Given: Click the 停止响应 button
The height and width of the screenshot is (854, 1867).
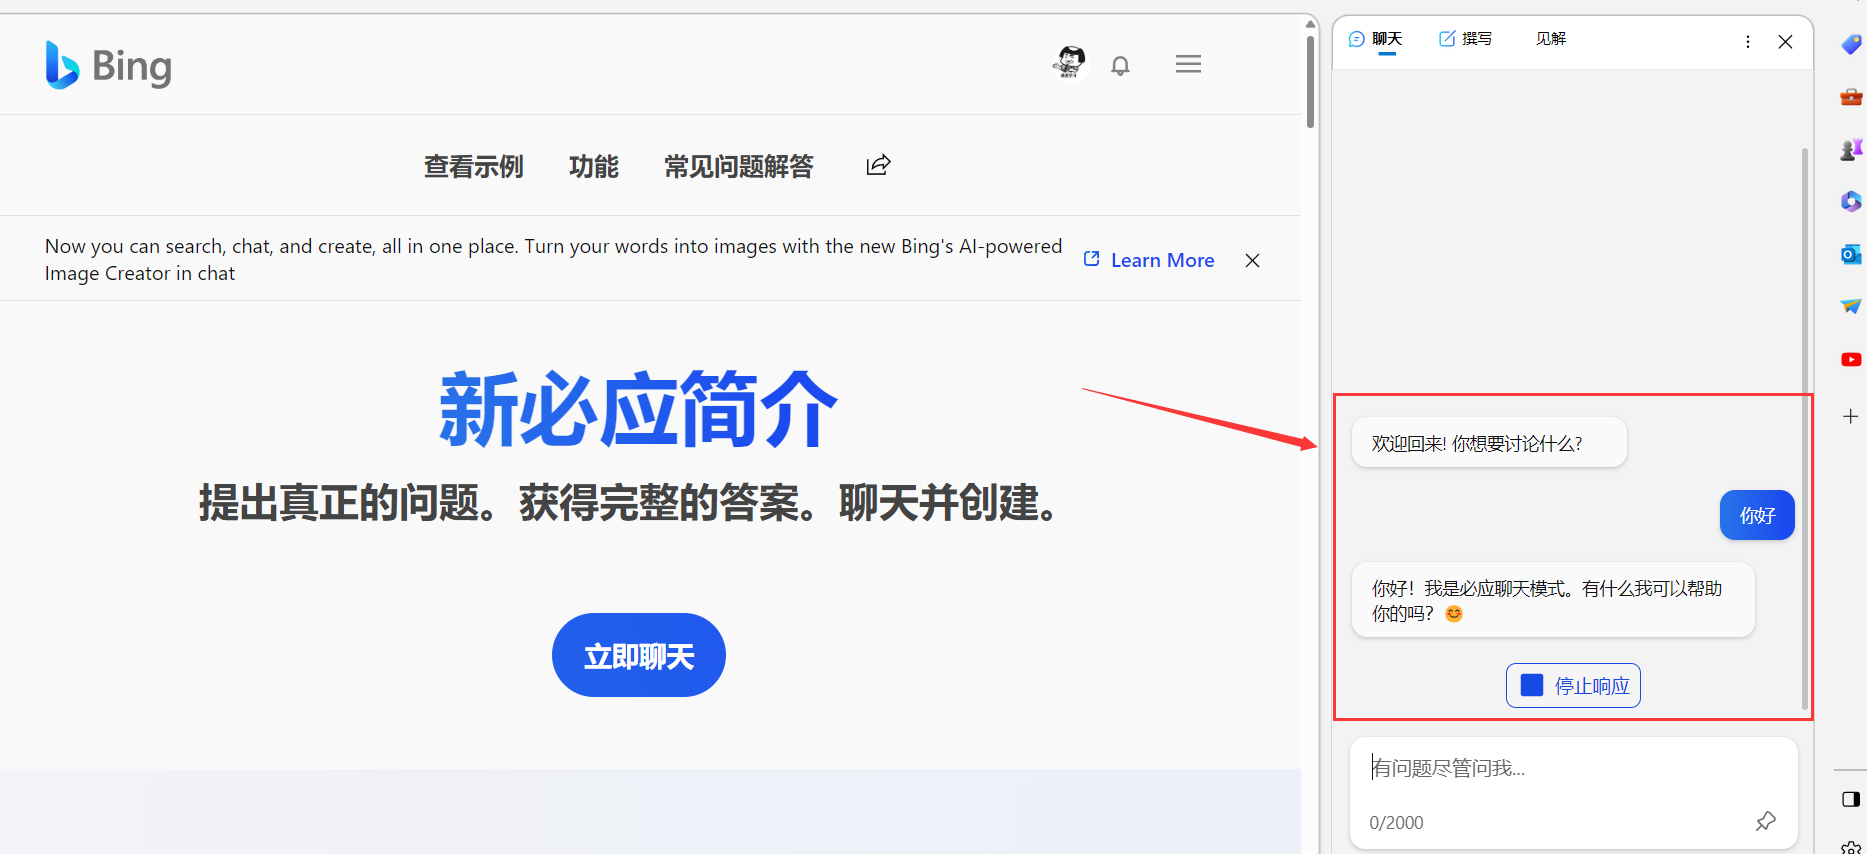Looking at the screenshot, I should pos(1573,685).
